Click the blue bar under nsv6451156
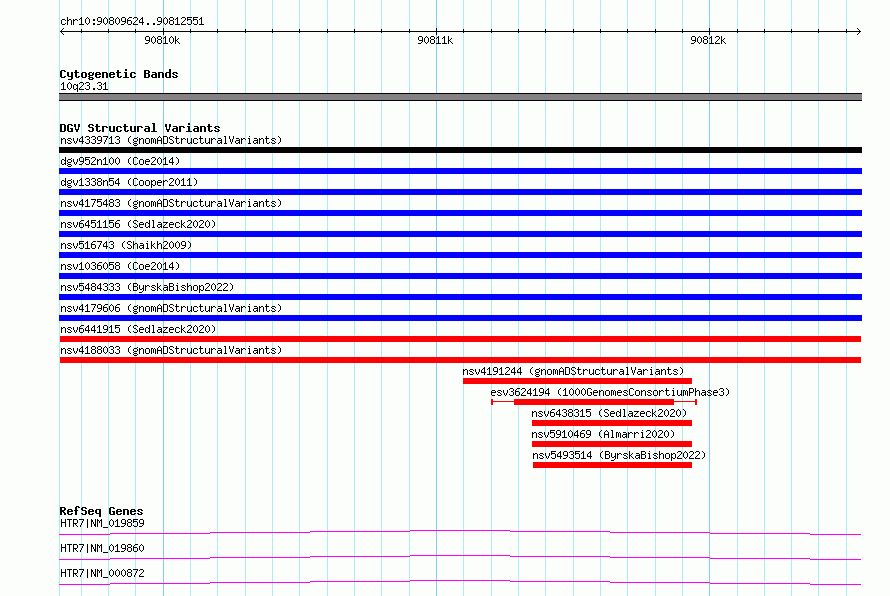Screen dimensions: 890x596 click(x=460, y=234)
